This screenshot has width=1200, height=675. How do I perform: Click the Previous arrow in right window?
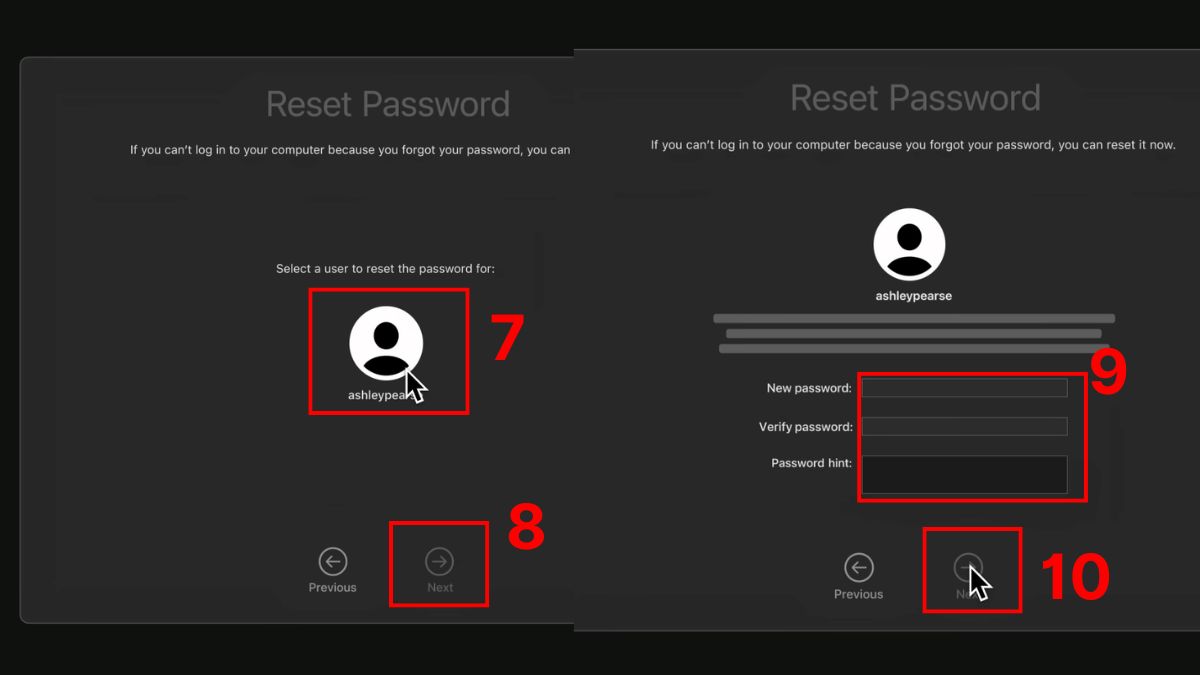858,567
